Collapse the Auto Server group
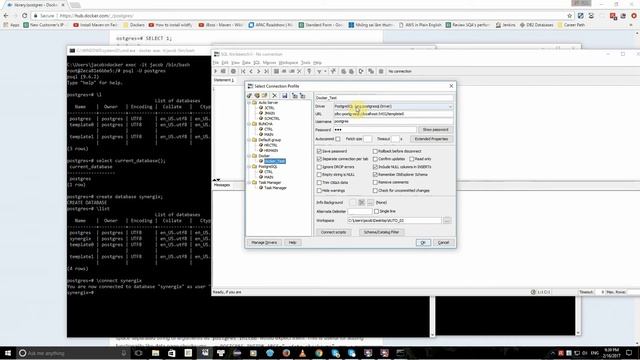 click(249, 102)
